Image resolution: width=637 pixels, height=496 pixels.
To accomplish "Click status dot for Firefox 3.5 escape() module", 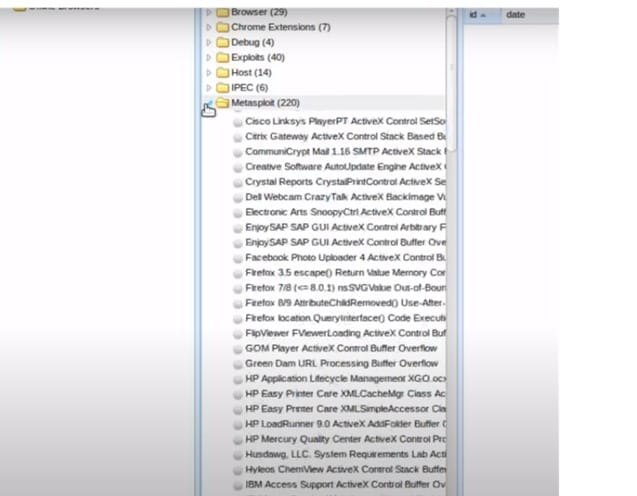I will pyautogui.click(x=238, y=273).
